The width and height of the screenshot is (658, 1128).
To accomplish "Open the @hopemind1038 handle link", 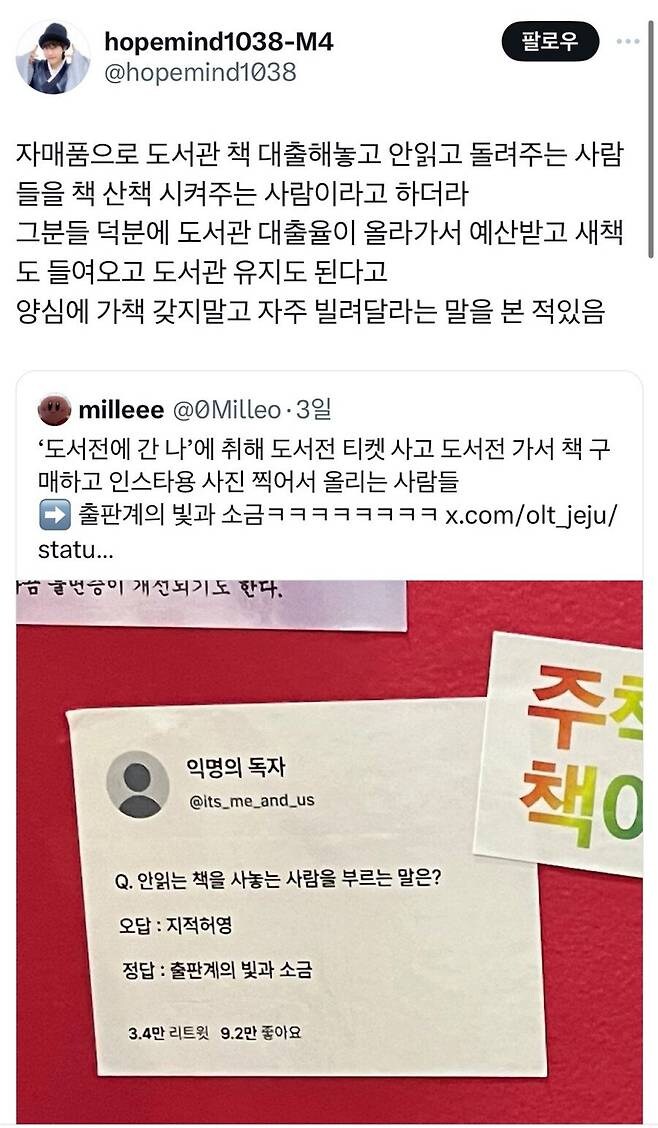I will pyautogui.click(x=200, y=73).
